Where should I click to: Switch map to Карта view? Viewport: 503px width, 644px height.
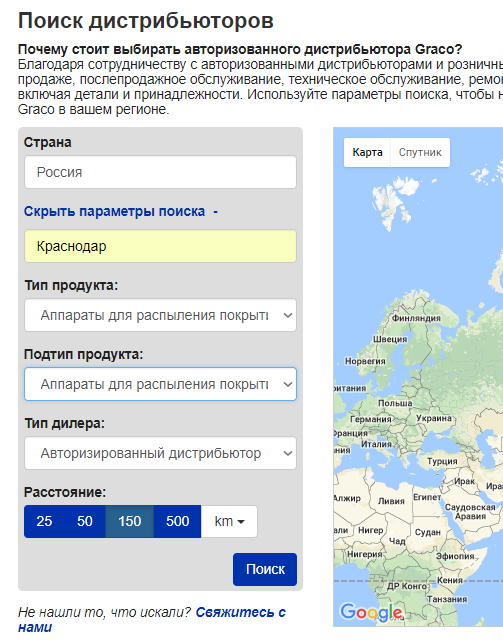coord(367,152)
